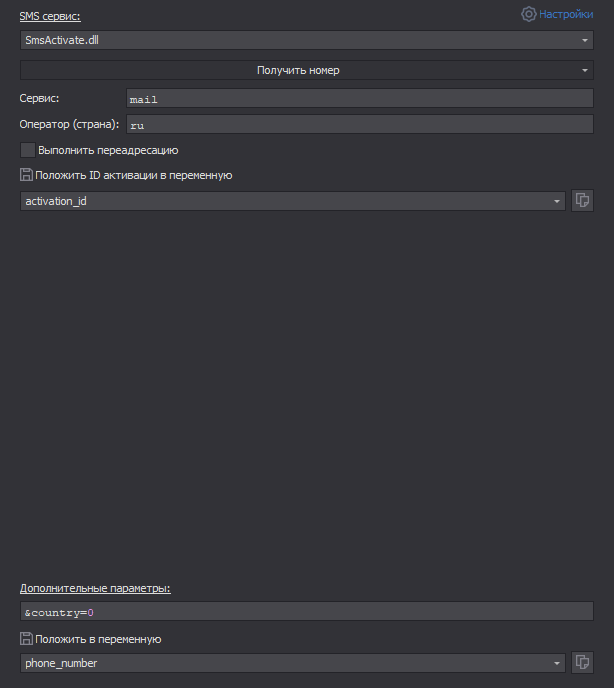This screenshot has width=614, height=688.
Task: Click the Оператор (страна) label
Action: coord(69,124)
